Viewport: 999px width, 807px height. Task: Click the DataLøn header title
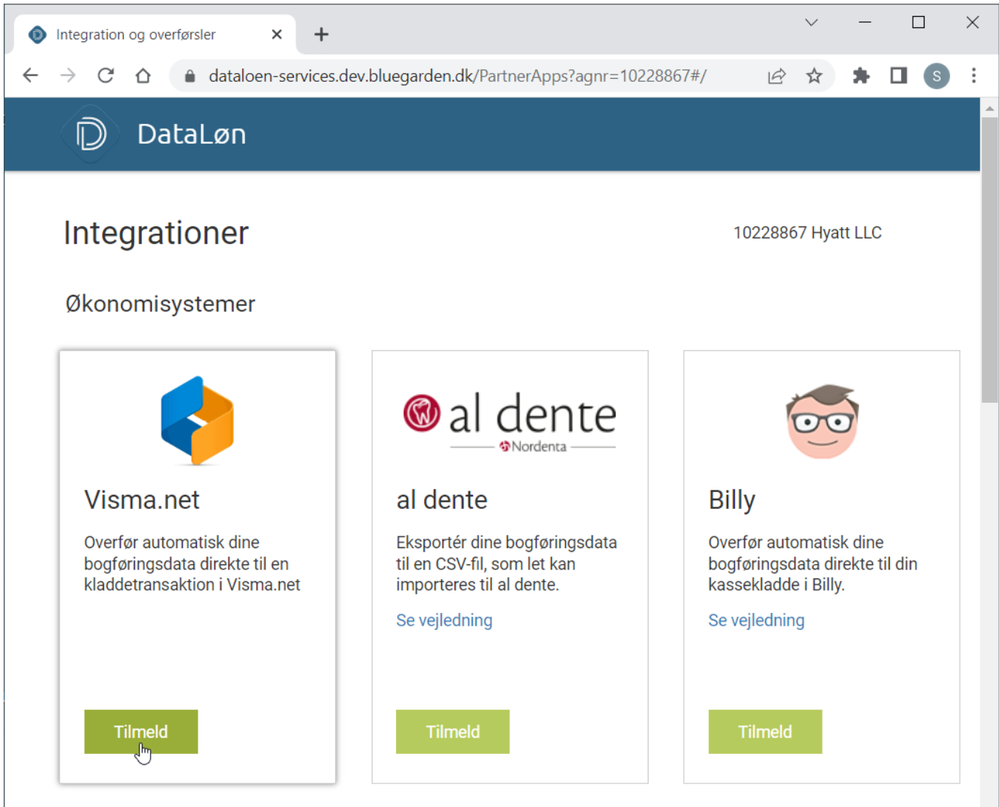click(192, 134)
